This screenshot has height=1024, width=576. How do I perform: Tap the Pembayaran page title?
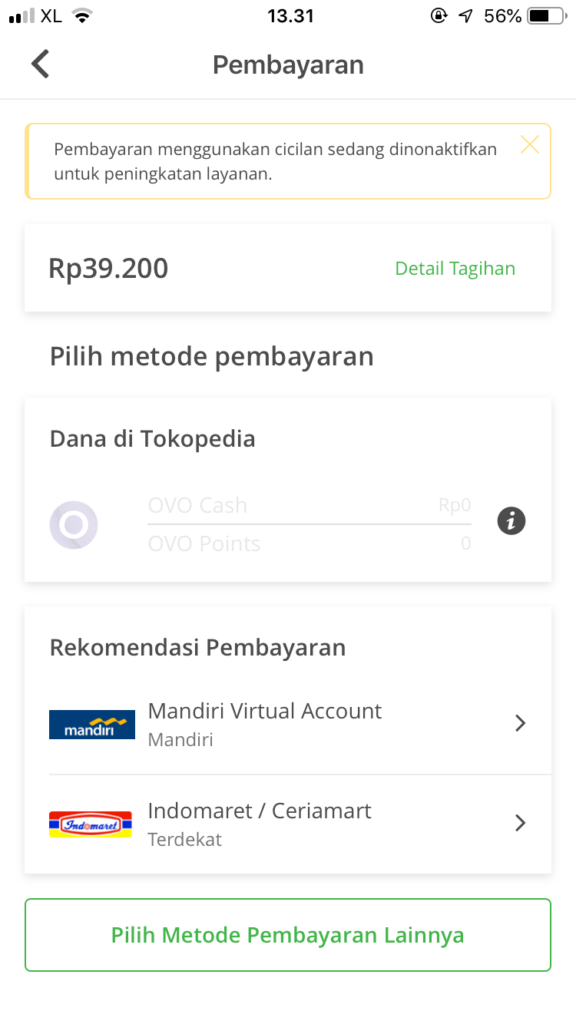click(288, 63)
